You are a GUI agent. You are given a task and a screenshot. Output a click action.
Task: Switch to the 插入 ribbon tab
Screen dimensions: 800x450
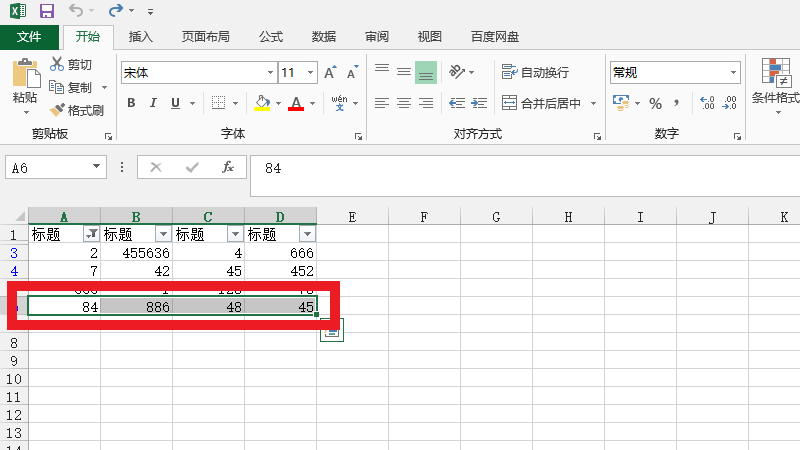point(141,37)
